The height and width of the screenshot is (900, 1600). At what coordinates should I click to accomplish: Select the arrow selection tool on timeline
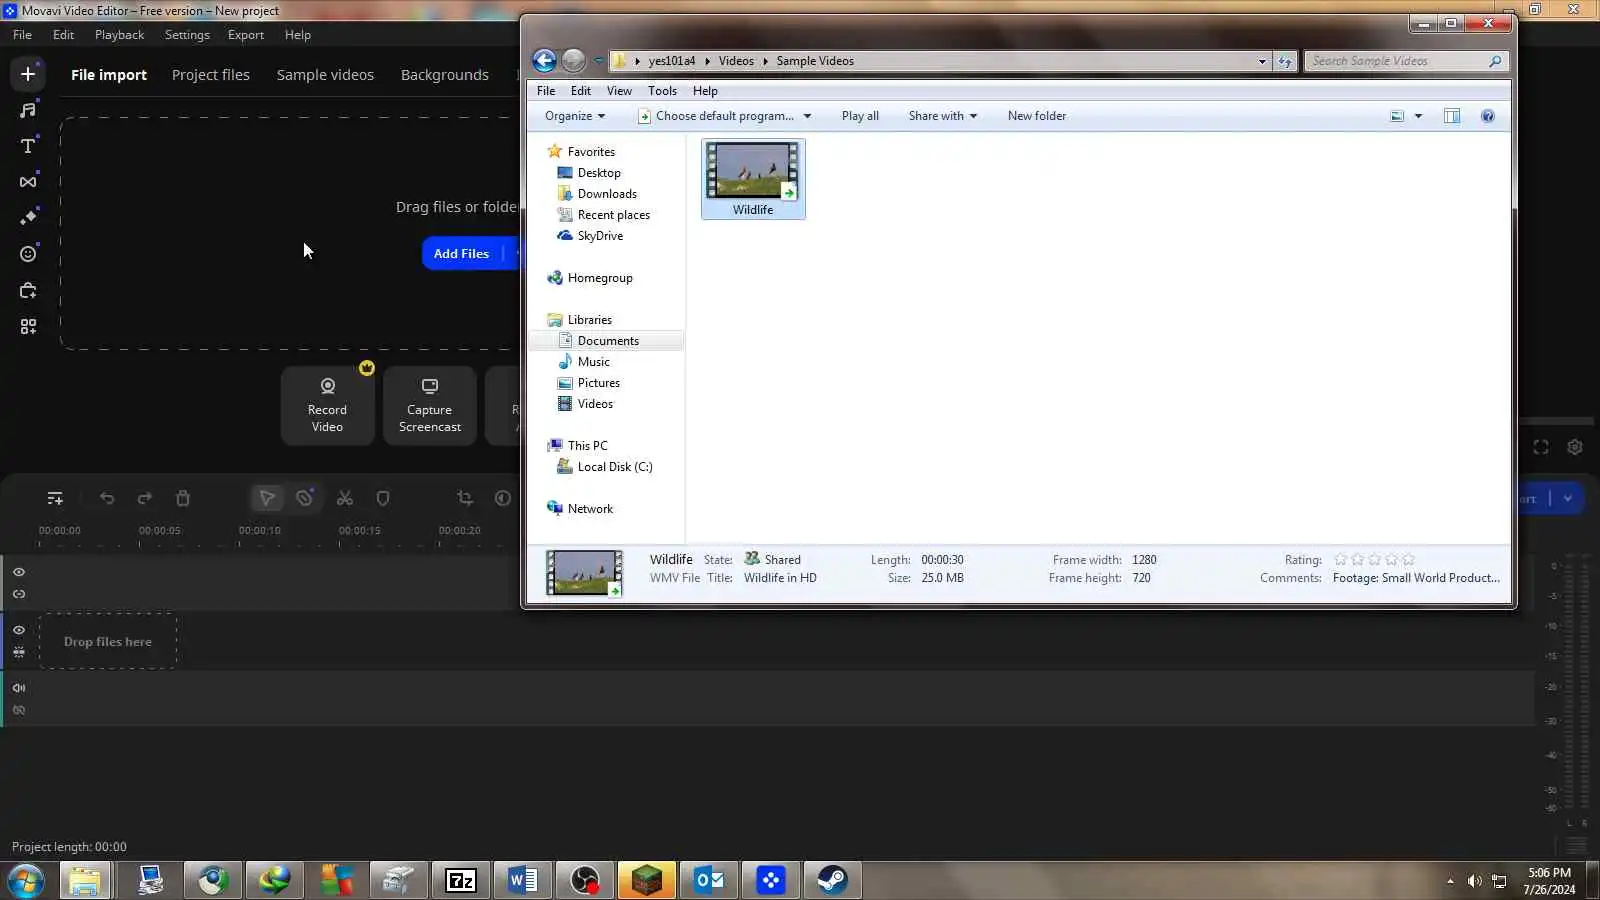tap(267, 498)
